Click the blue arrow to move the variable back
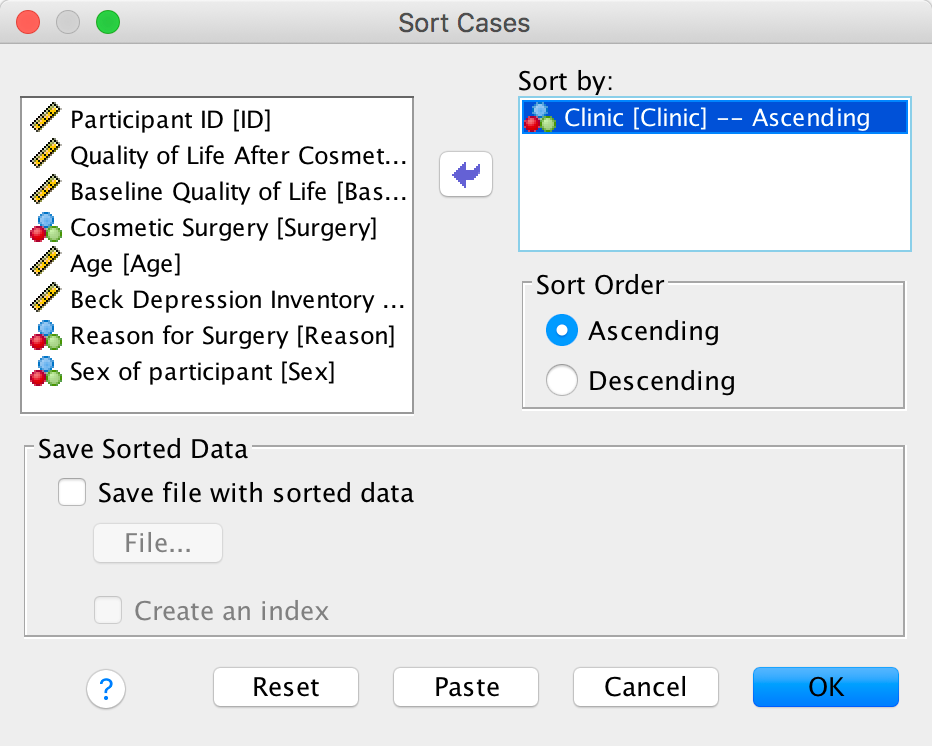The width and height of the screenshot is (932, 746). click(x=466, y=176)
